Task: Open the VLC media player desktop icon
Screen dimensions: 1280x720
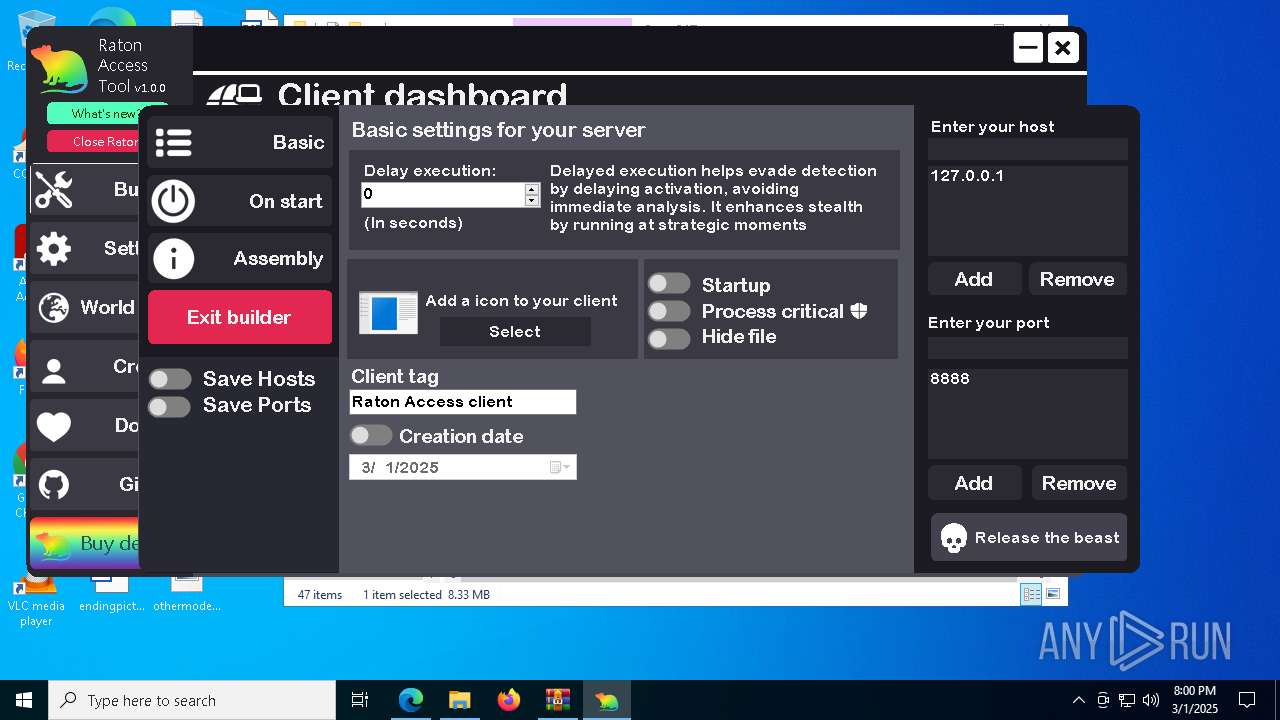Action: click(x=36, y=600)
